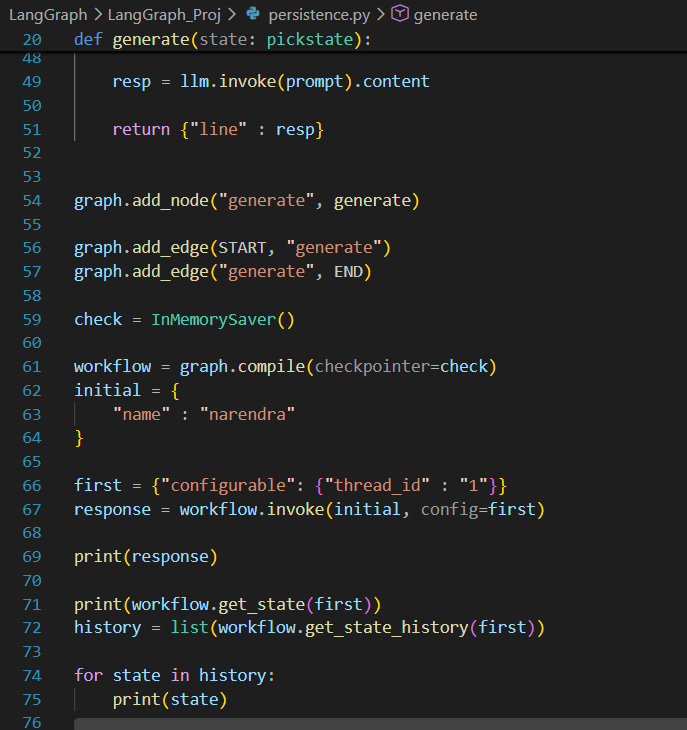Select persistence.py in the breadcrumb

319,15
